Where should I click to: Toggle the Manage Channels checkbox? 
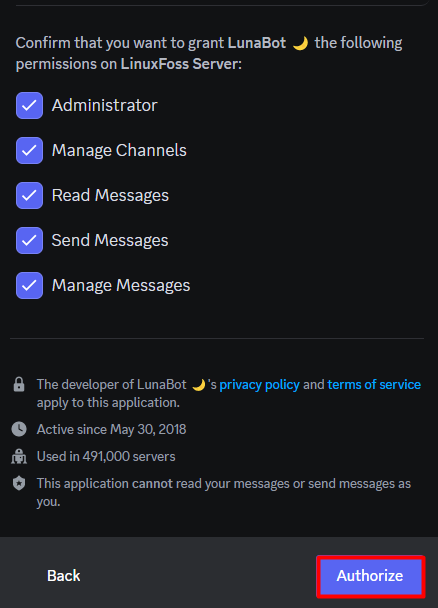[29, 150]
